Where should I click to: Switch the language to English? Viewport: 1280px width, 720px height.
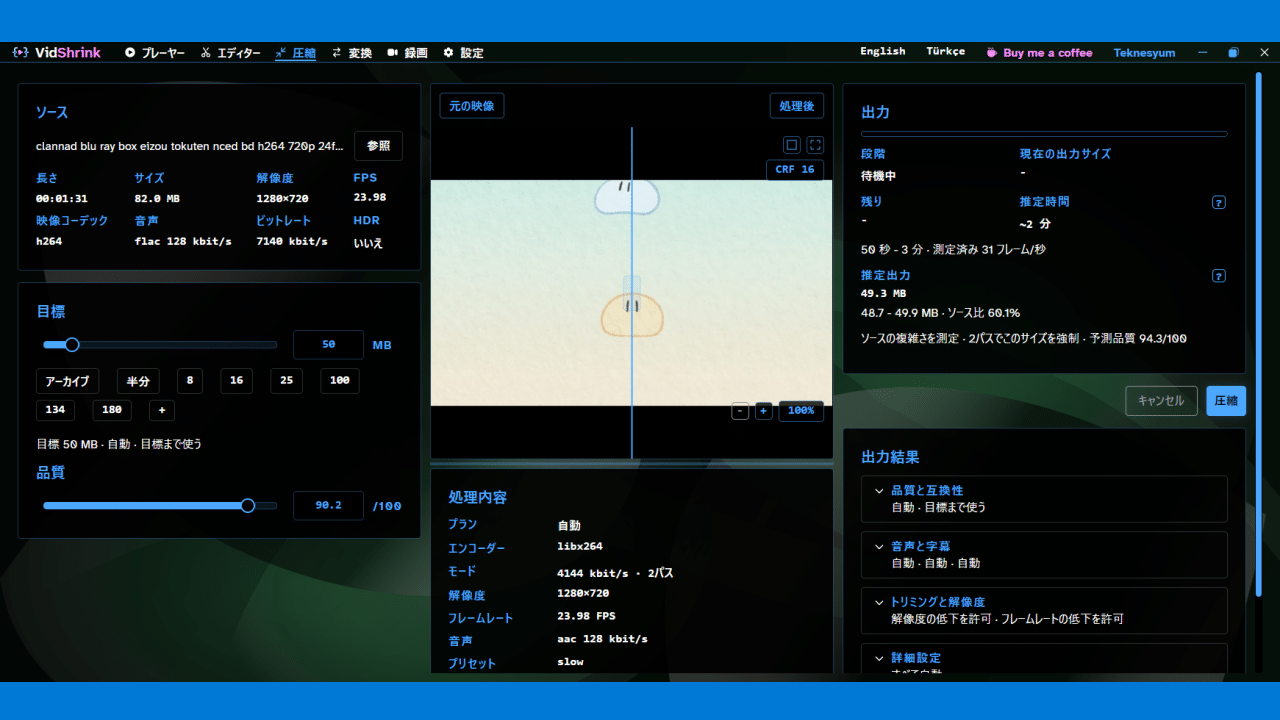pyautogui.click(x=883, y=52)
